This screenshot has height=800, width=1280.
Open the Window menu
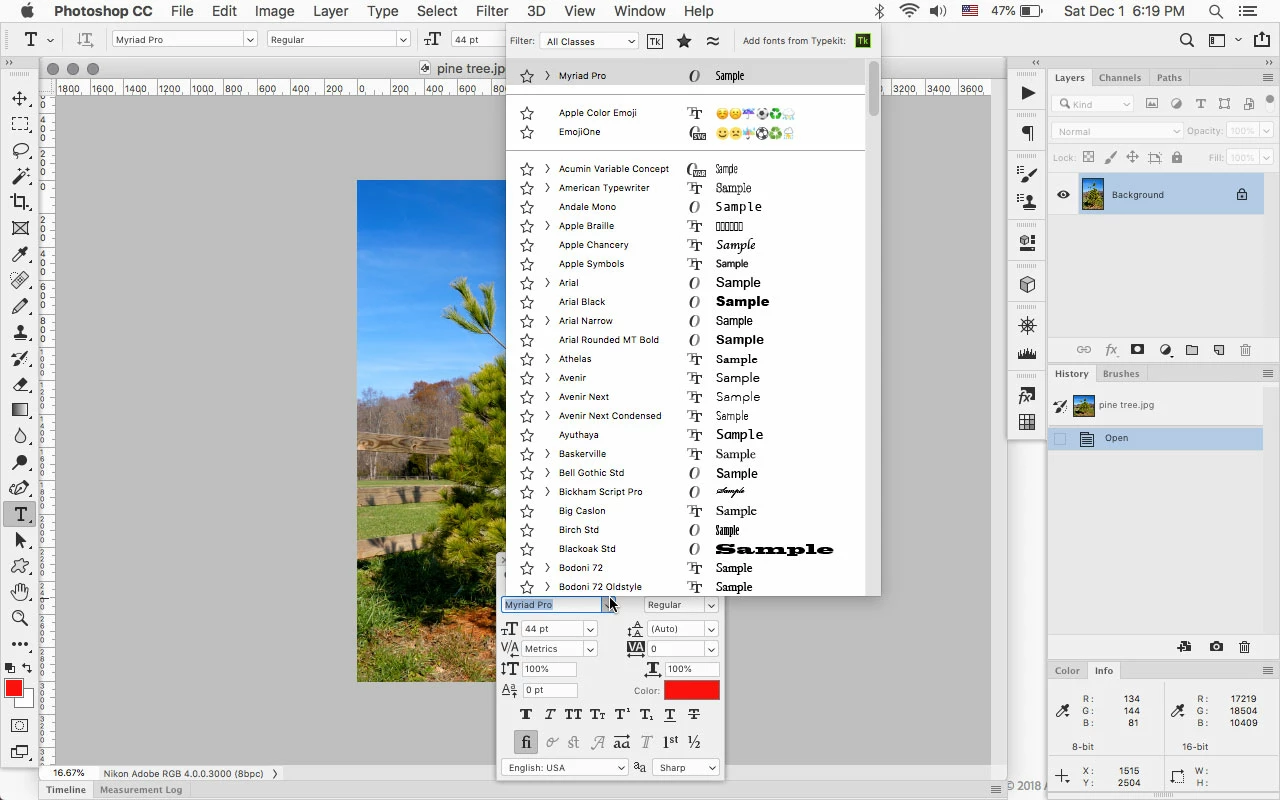(x=639, y=11)
